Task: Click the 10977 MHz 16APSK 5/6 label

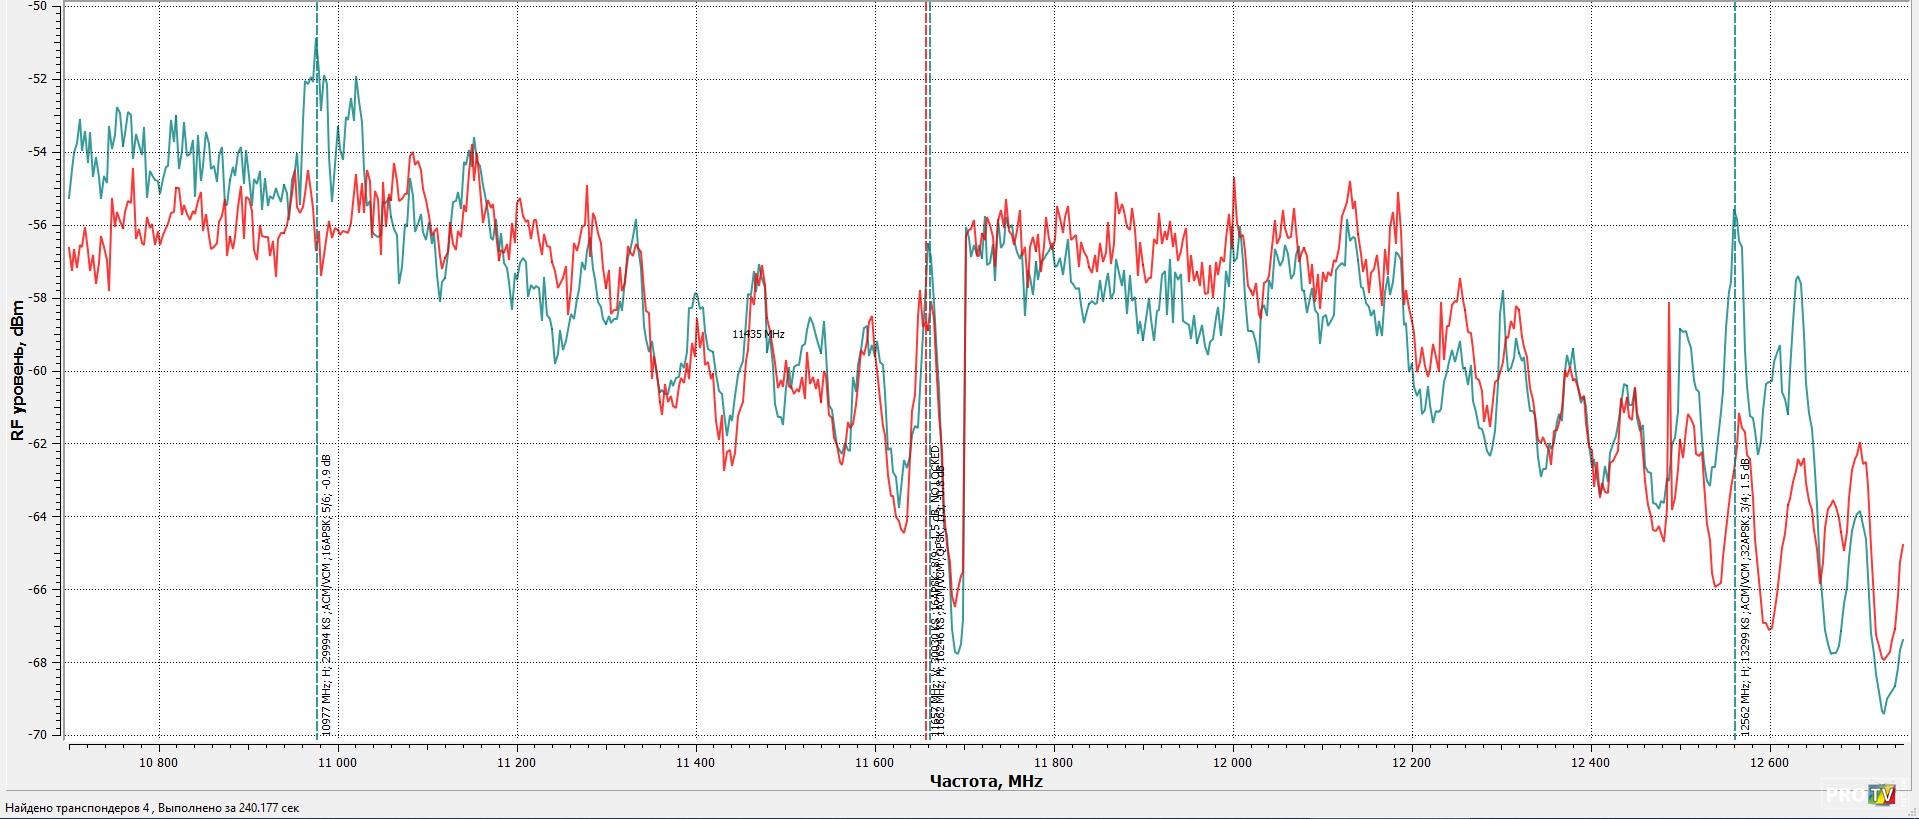Action: (327, 594)
